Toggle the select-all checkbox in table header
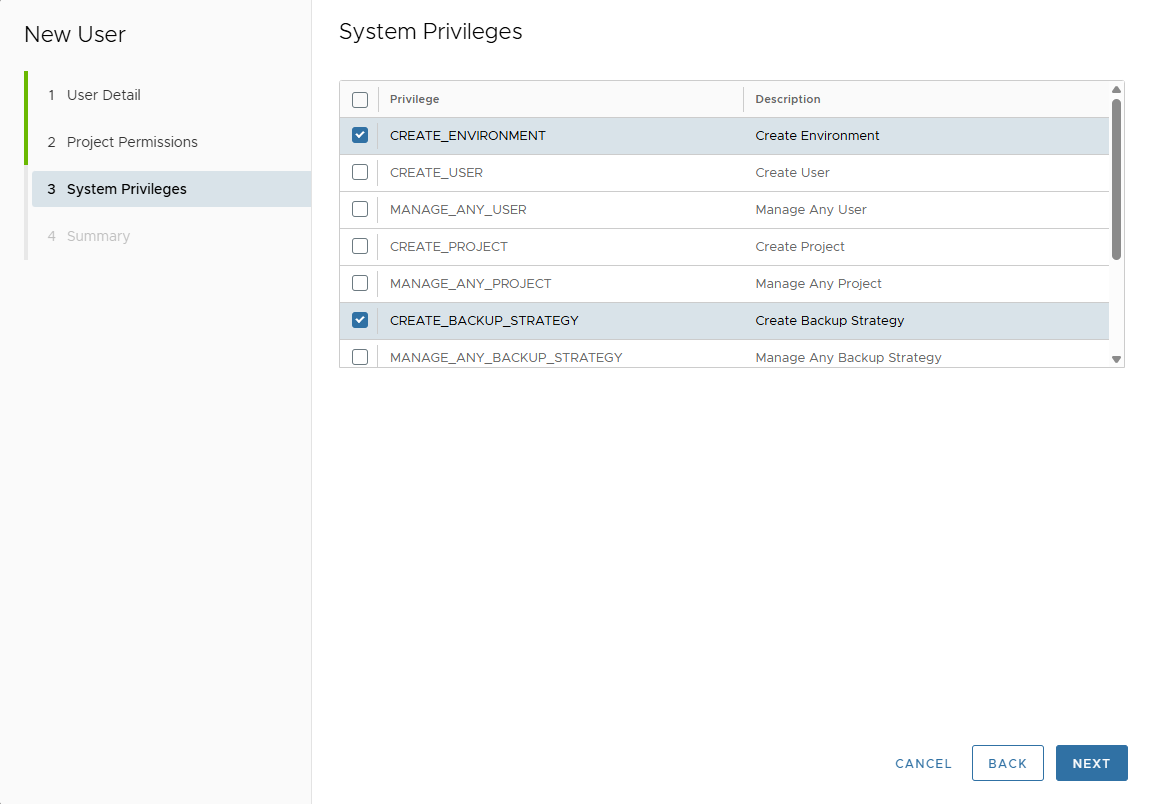Screen dimensions: 1150x804 [x=359, y=99]
